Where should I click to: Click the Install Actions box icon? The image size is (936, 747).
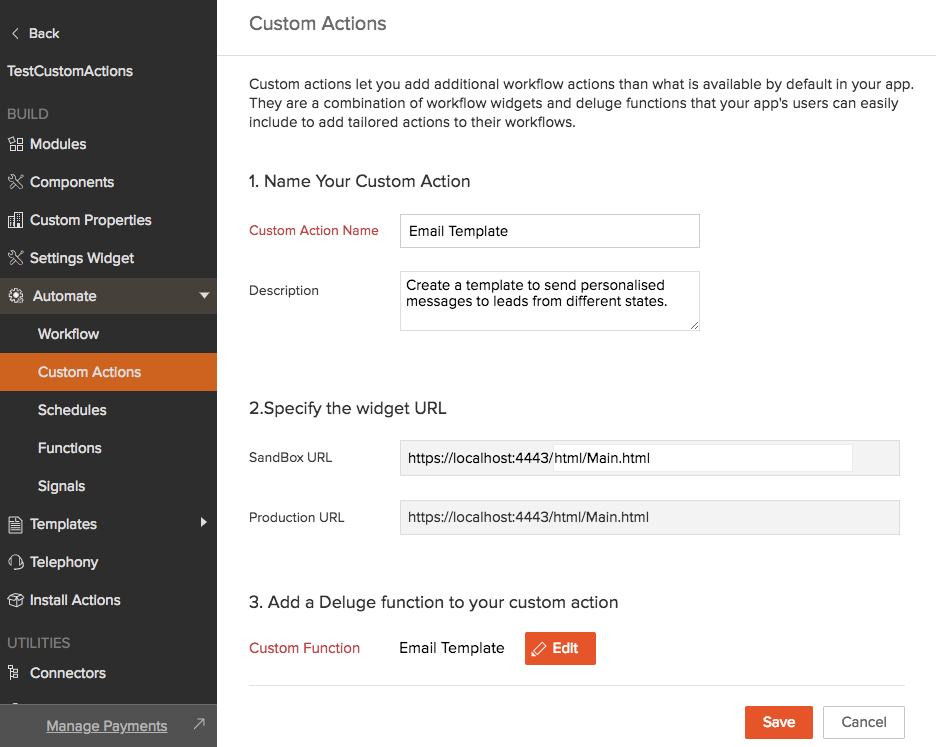click(15, 600)
